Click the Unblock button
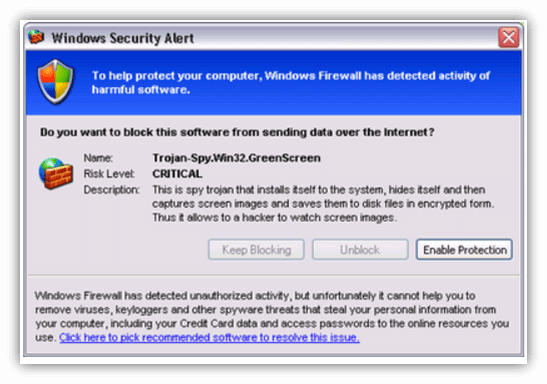 click(x=360, y=250)
